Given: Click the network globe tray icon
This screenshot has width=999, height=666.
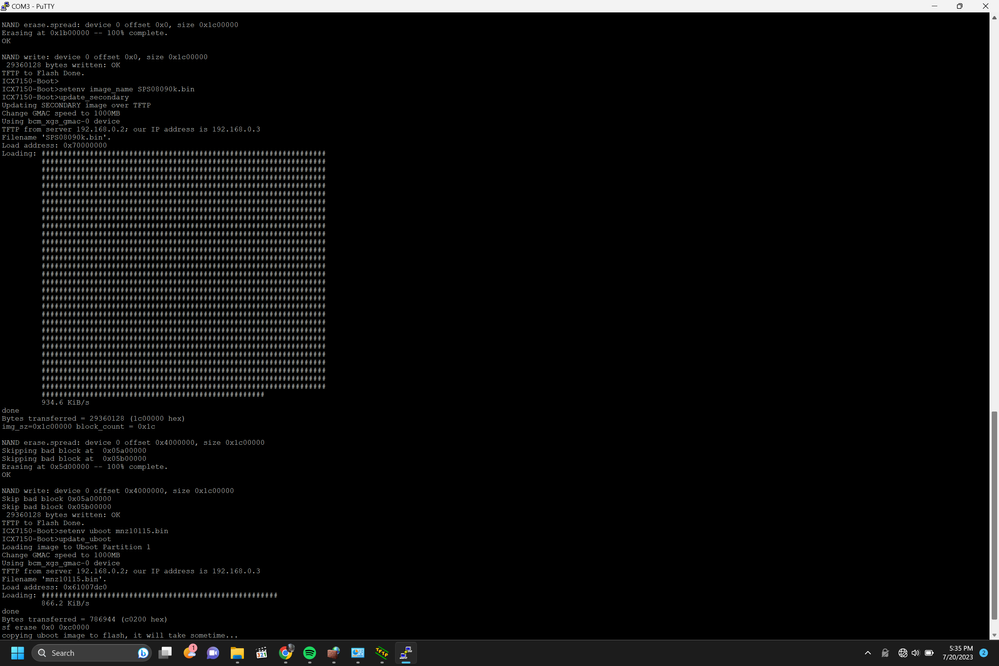Looking at the screenshot, I should tap(902, 653).
